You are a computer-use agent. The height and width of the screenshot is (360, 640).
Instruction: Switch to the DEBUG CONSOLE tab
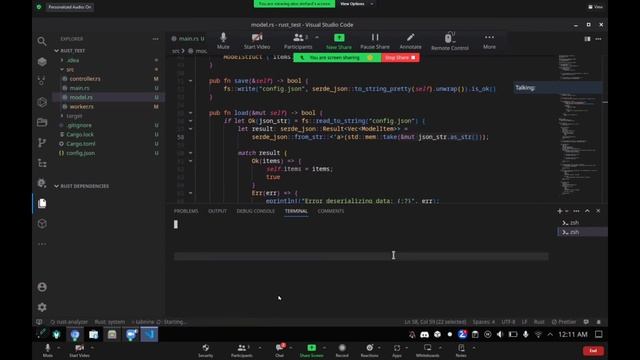256,211
